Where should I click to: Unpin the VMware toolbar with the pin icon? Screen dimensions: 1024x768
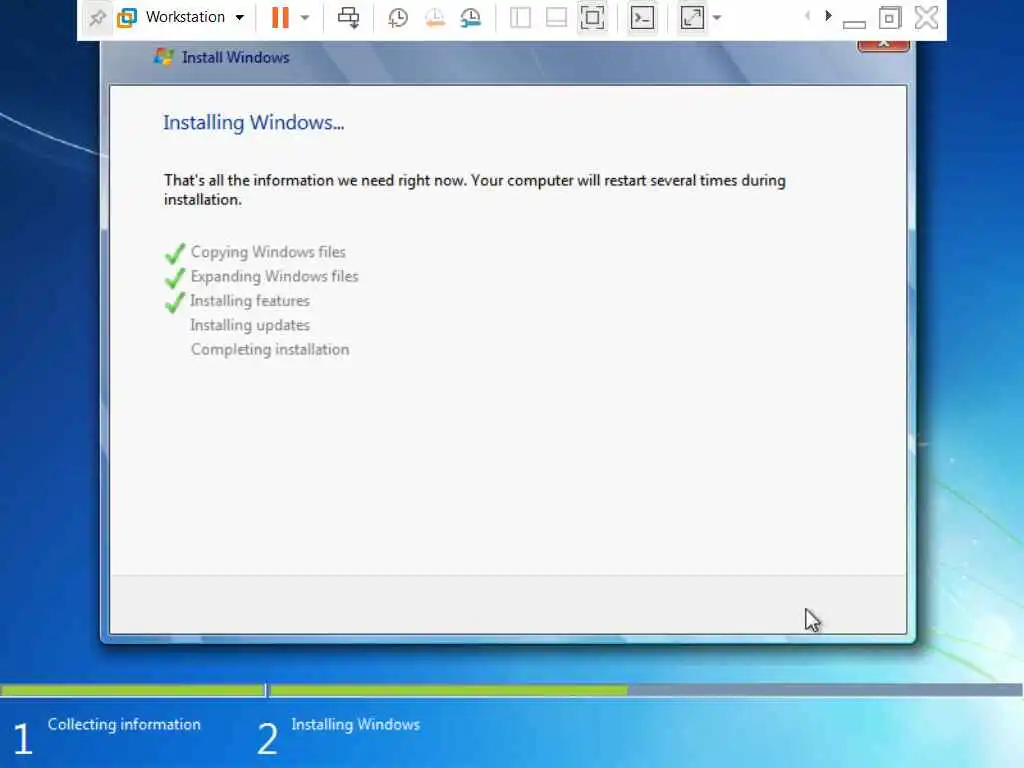click(97, 18)
